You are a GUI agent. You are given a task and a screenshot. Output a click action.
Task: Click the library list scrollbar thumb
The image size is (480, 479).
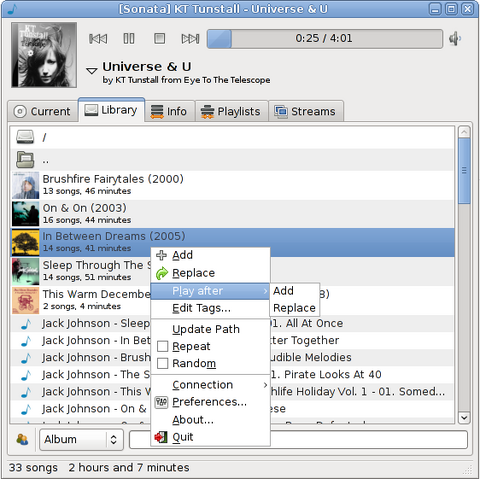point(464,171)
